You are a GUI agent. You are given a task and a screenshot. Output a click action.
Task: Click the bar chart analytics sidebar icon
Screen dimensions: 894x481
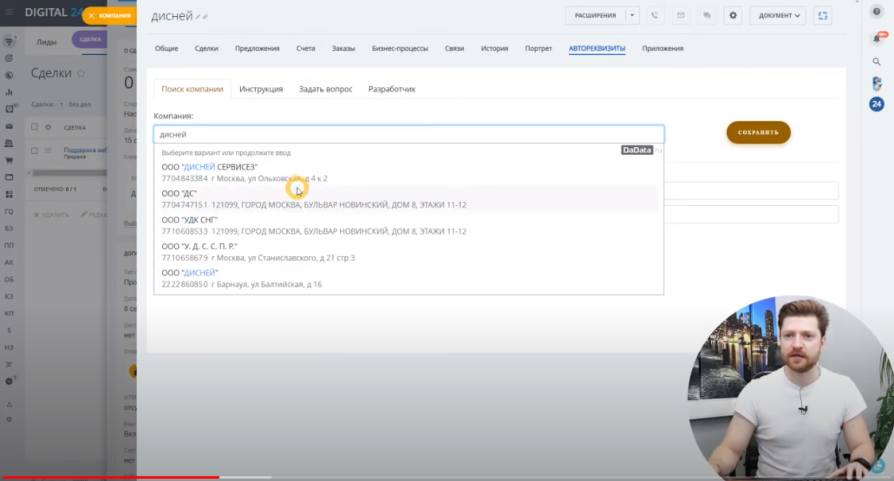click(x=9, y=92)
